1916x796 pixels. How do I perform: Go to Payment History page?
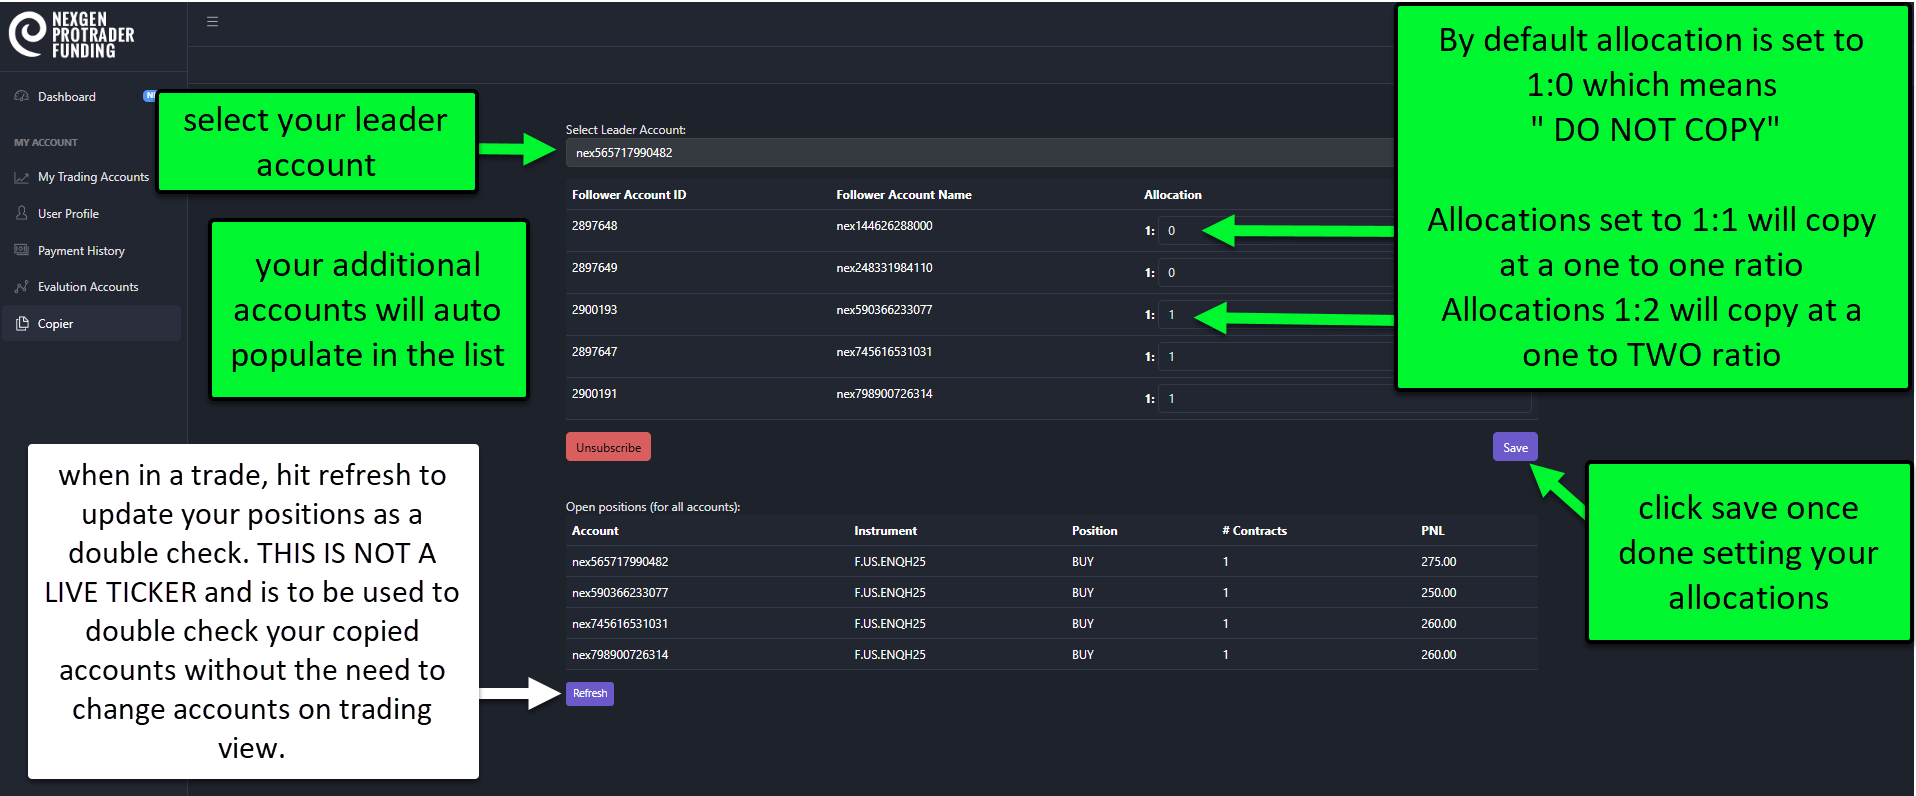[81, 251]
